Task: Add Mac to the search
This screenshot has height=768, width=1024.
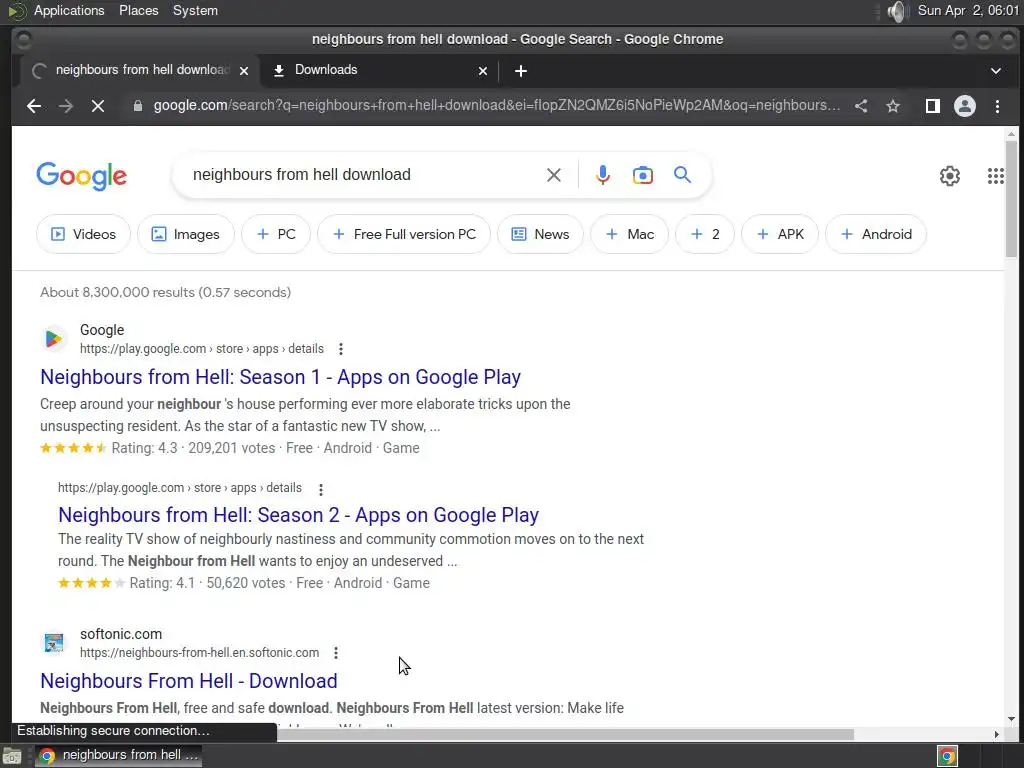Action: click(630, 234)
